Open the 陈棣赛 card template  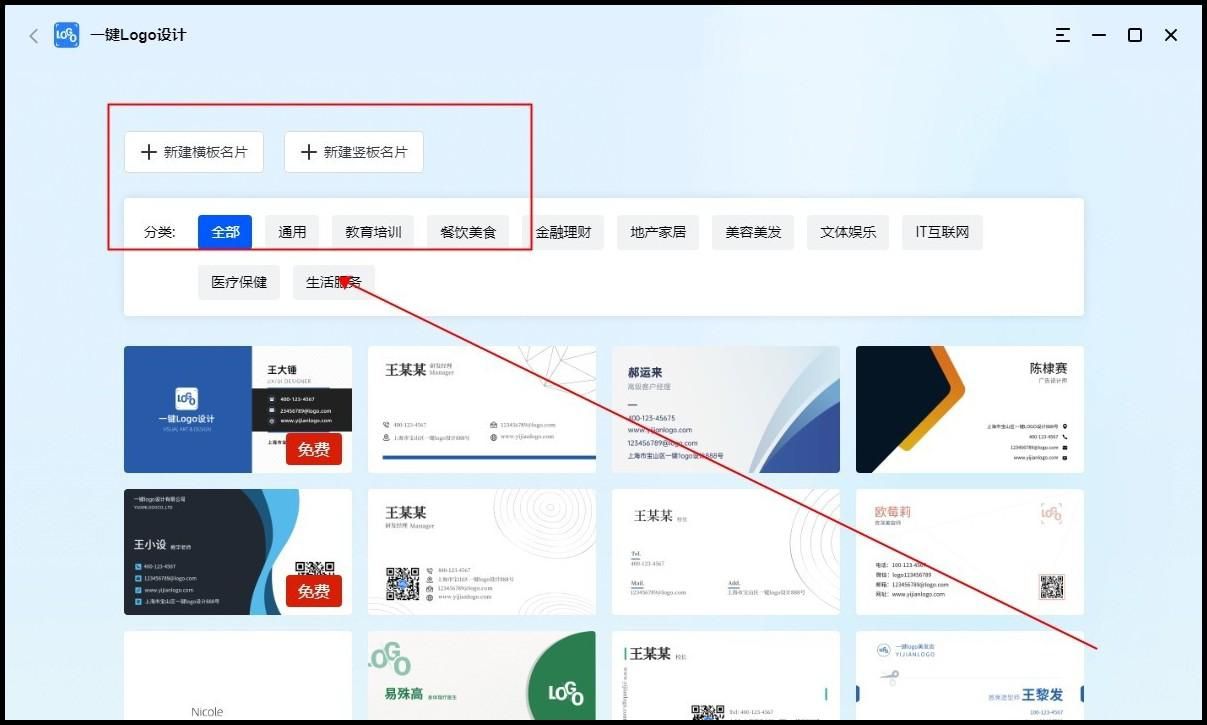click(x=970, y=409)
